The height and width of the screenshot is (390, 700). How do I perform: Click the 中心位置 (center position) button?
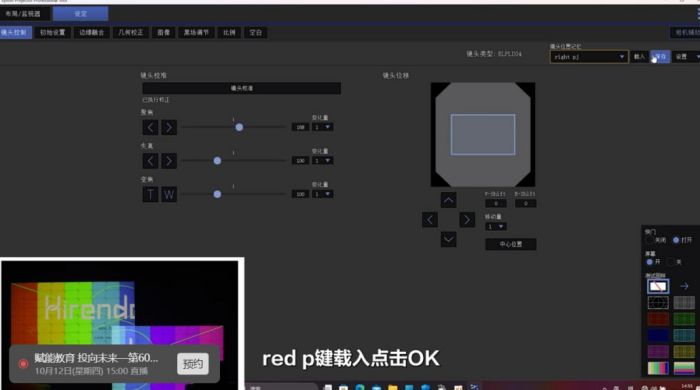[x=511, y=244]
